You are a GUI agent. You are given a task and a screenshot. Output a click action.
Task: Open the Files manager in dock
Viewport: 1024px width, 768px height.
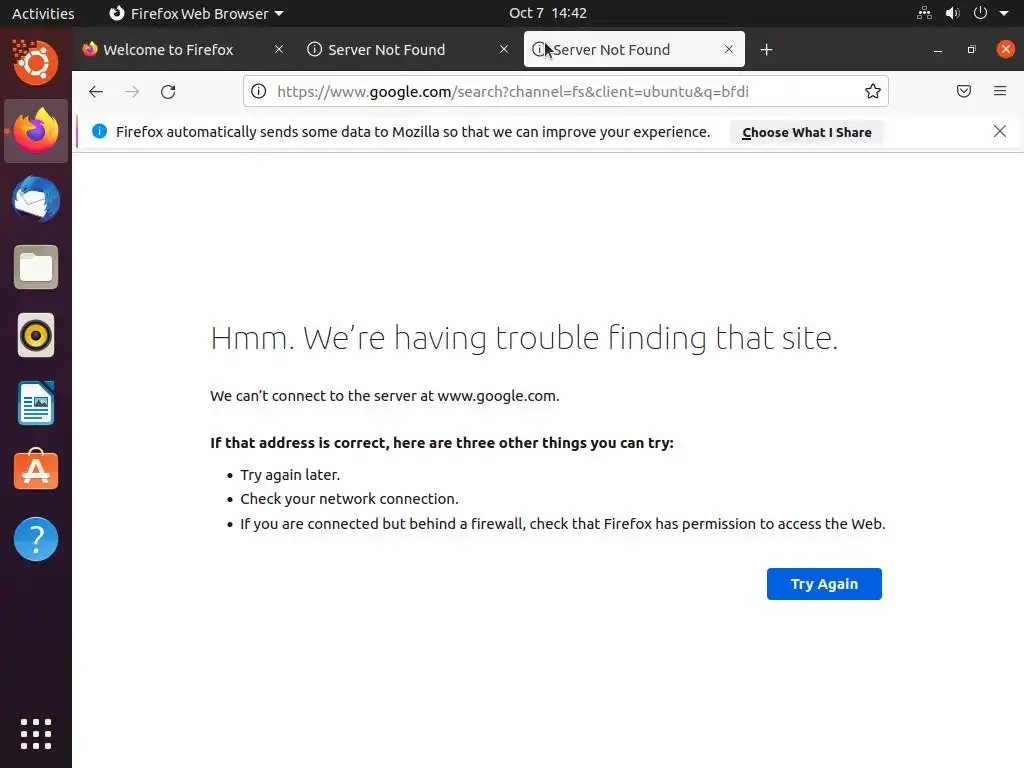click(x=36, y=267)
